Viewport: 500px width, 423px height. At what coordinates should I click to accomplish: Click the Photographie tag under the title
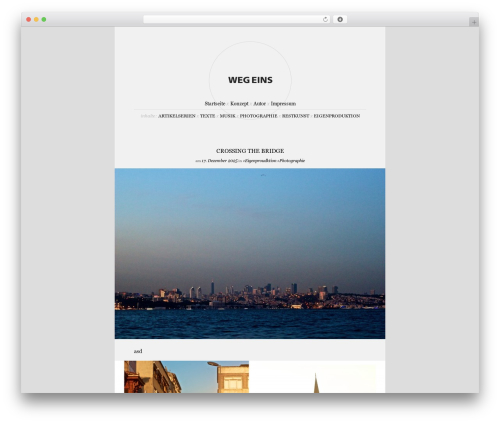(x=292, y=161)
